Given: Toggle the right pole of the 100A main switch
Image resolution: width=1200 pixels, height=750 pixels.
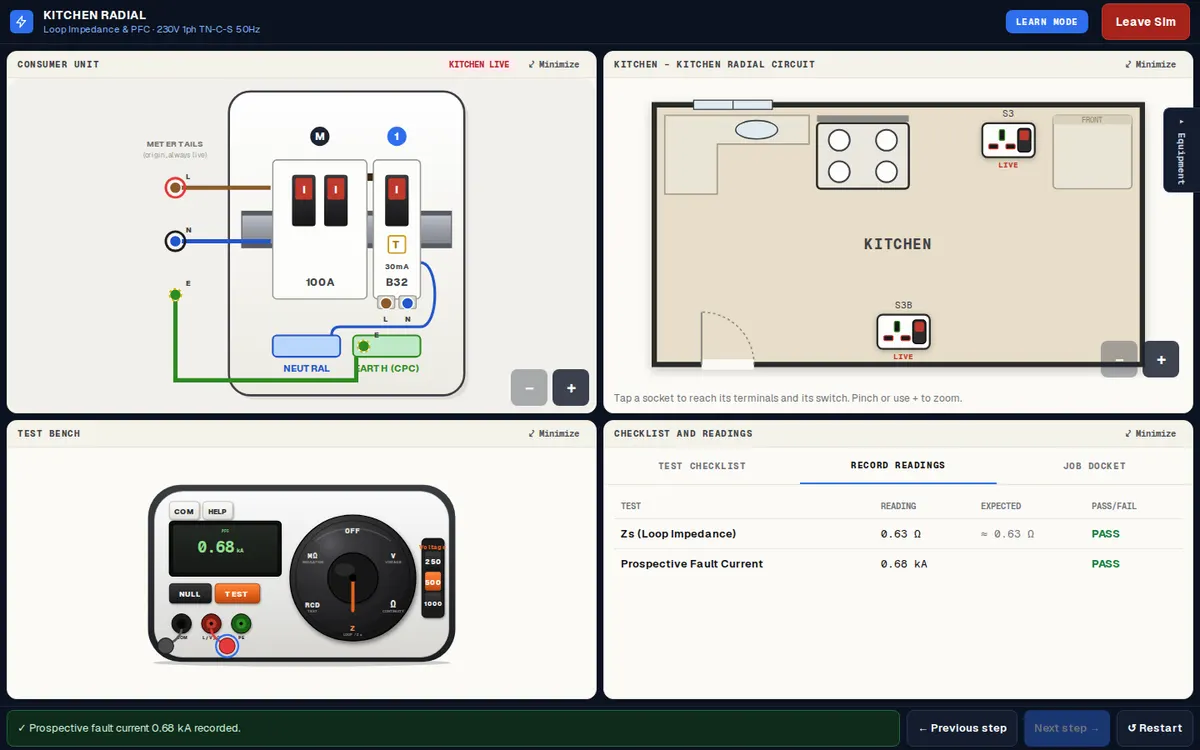Looking at the screenshot, I should (335, 200).
